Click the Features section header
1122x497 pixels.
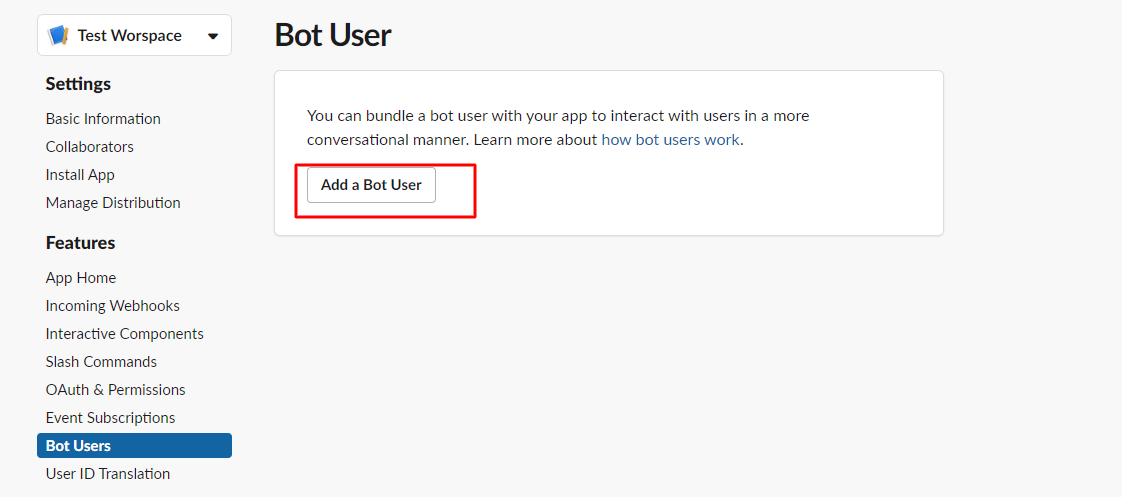pos(80,243)
